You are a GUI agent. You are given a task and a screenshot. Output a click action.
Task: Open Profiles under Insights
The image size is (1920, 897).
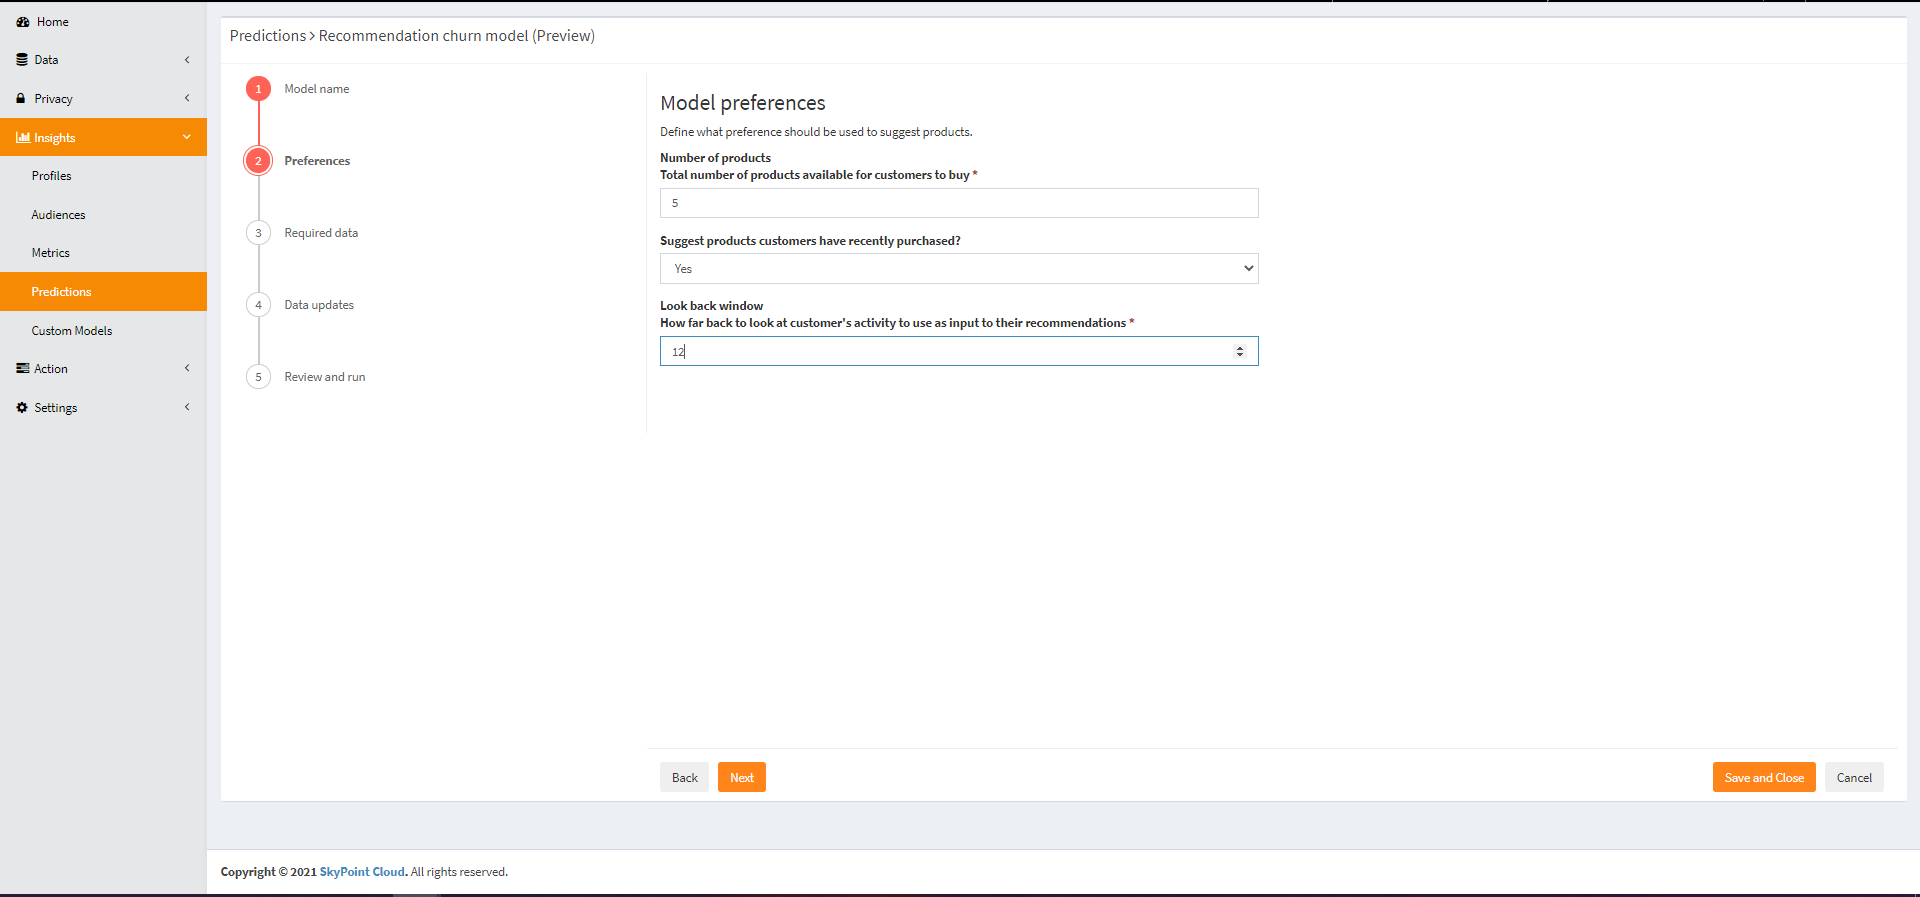pyautogui.click(x=52, y=176)
